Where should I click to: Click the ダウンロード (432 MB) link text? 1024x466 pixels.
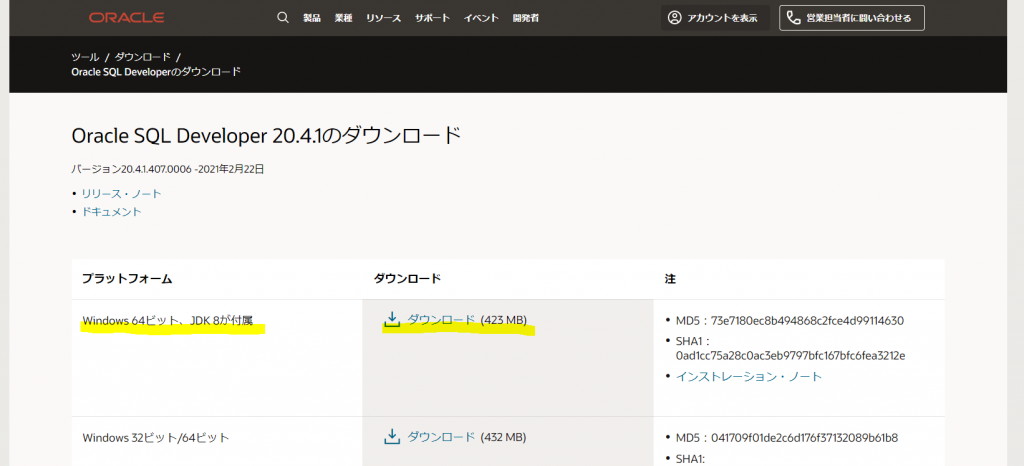(441, 437)
